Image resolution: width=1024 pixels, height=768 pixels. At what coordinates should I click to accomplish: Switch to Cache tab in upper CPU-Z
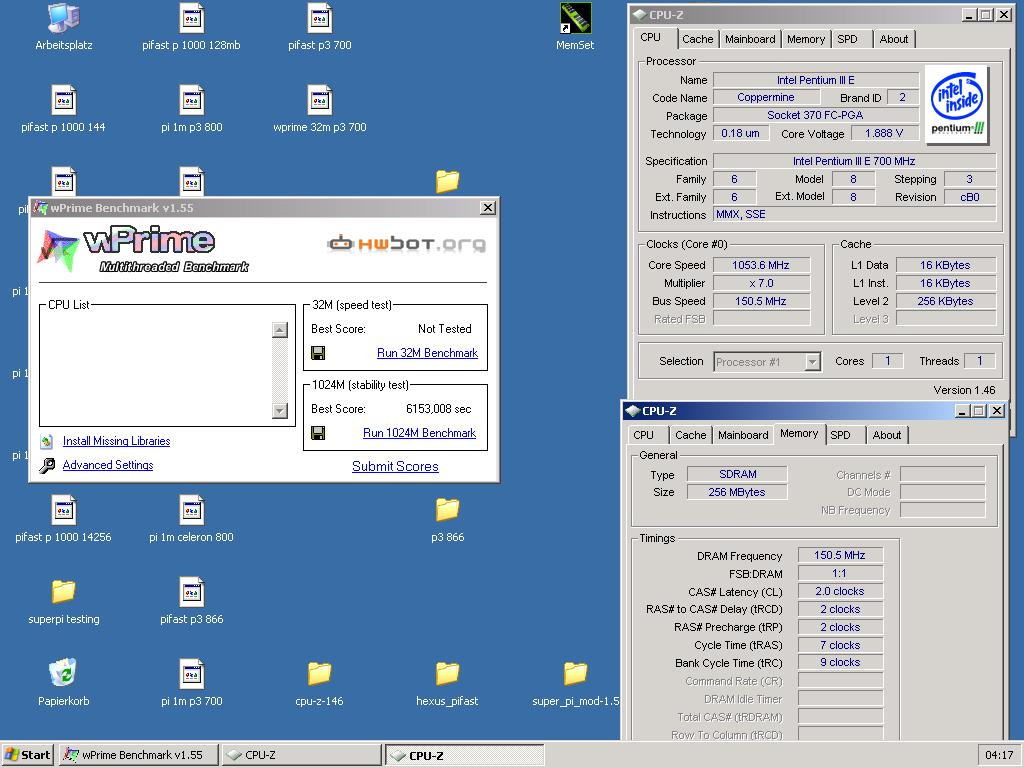click(x=697, y=39)
